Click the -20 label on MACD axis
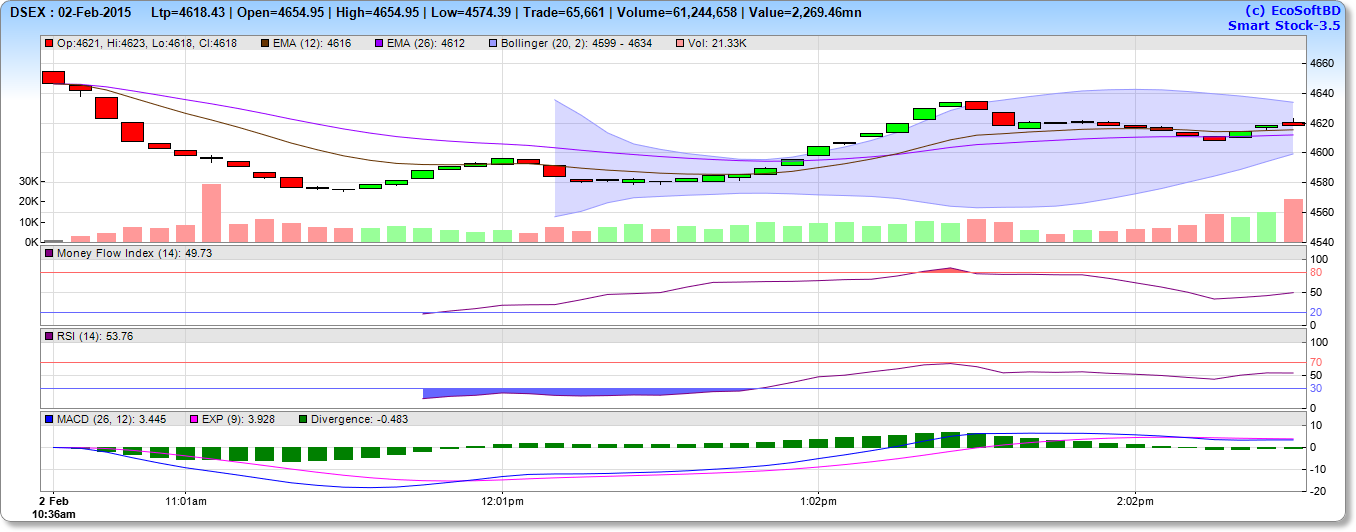1356x532 pixels. [1317, 491]
